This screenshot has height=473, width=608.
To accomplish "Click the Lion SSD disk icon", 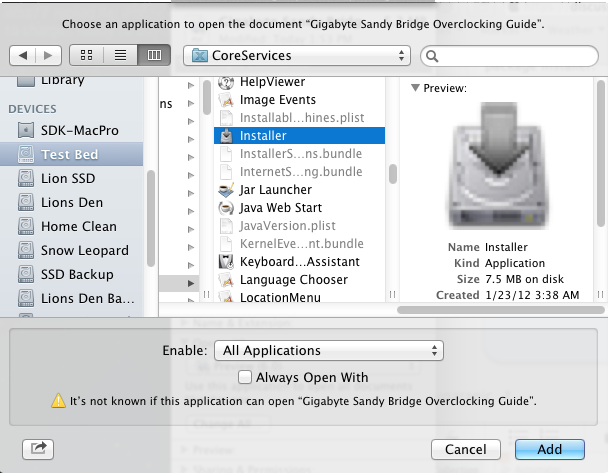I will pos(26,178).
